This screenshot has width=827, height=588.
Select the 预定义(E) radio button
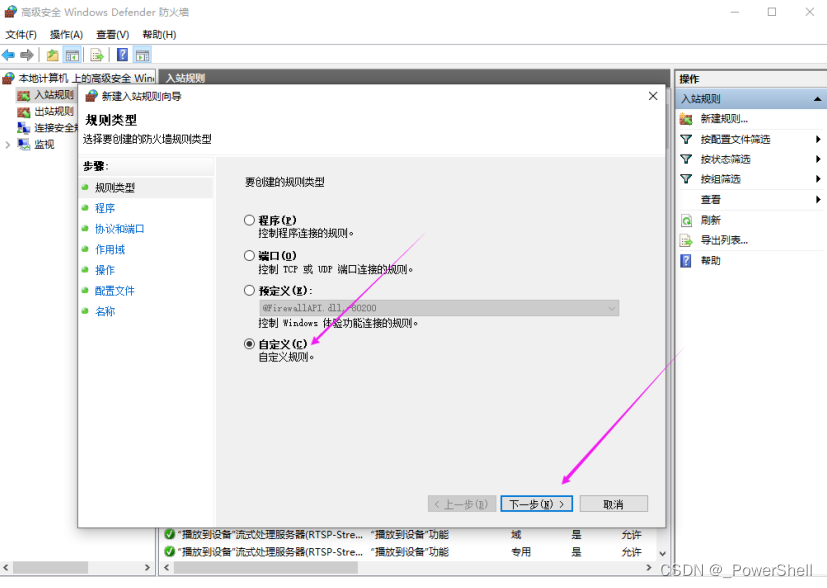[249, 291]
